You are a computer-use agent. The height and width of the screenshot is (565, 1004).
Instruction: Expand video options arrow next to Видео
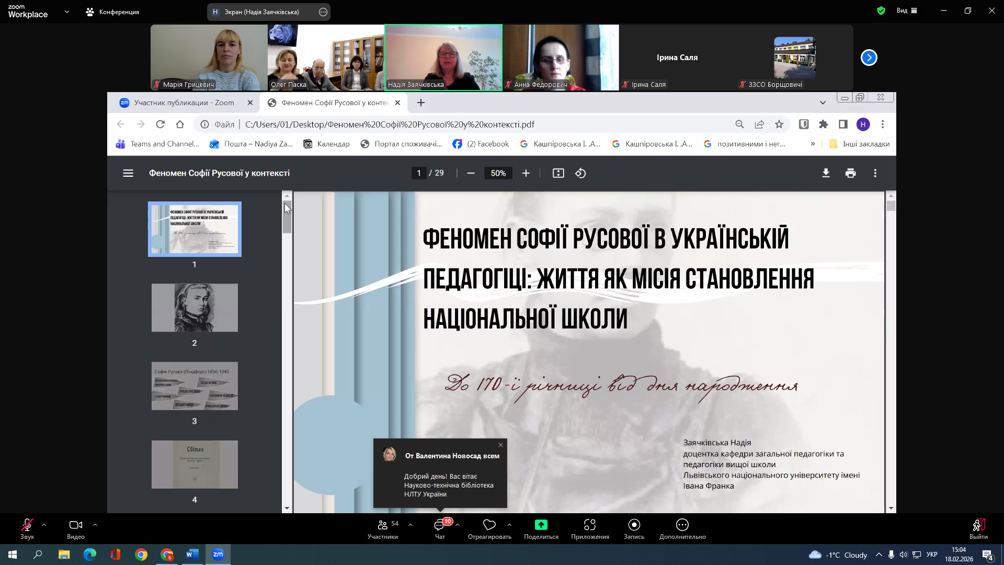click(x=95, y=524)
